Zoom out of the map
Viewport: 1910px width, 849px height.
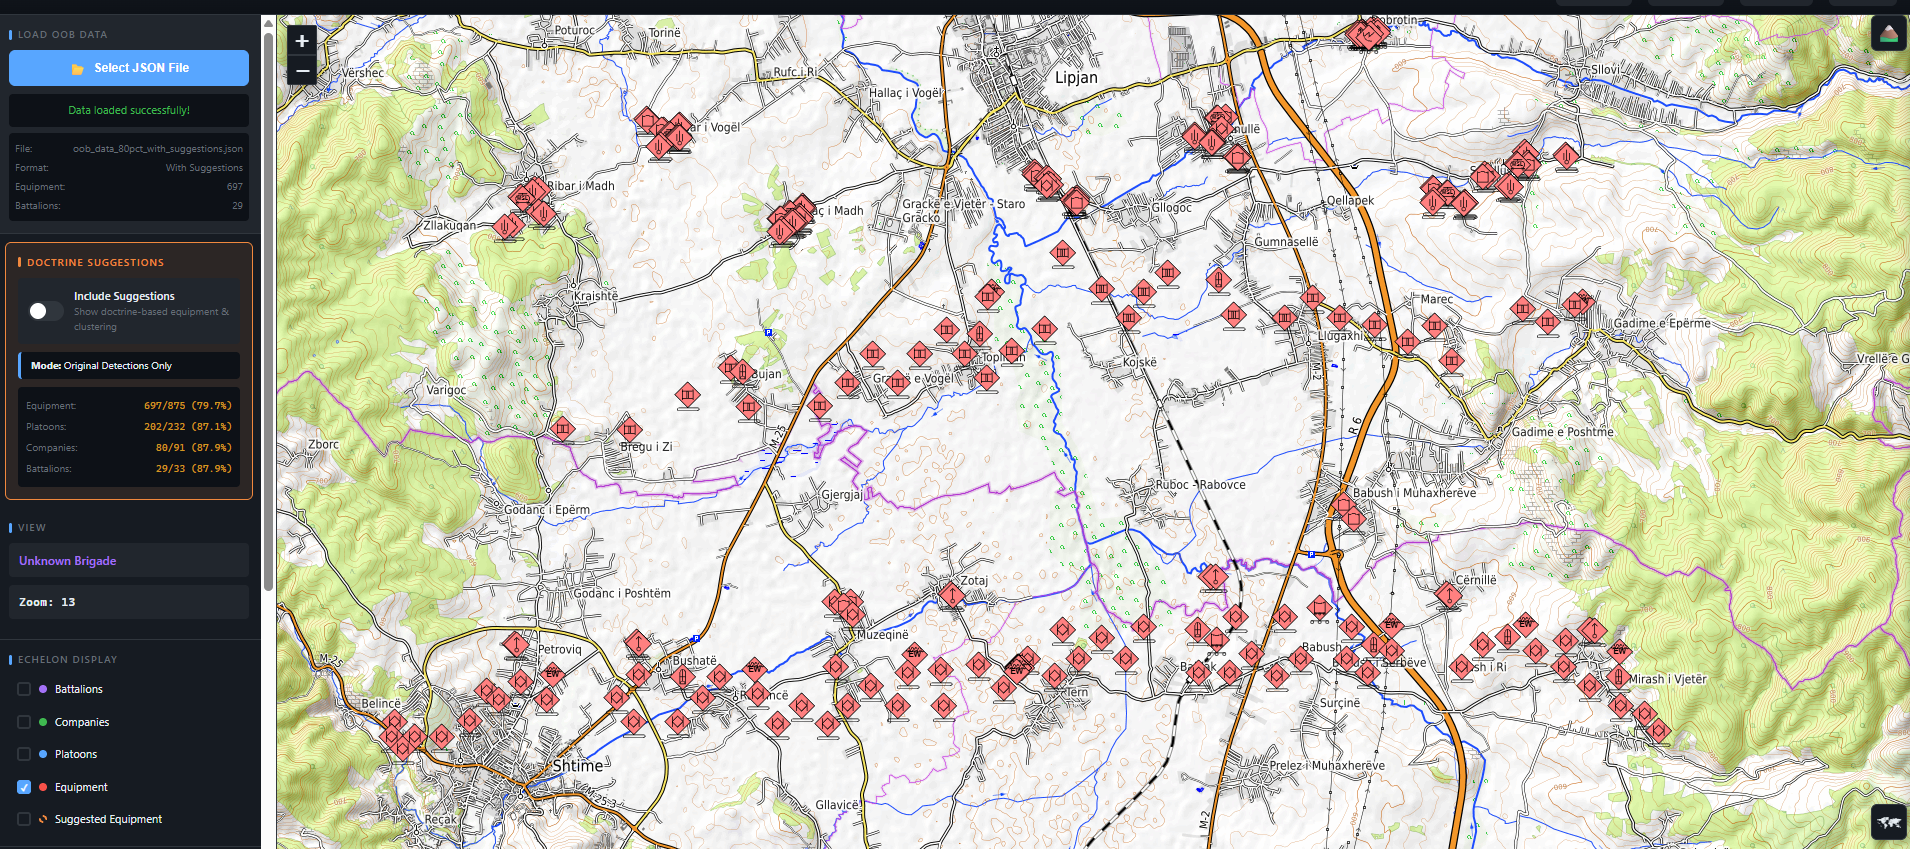coord(302,71)
